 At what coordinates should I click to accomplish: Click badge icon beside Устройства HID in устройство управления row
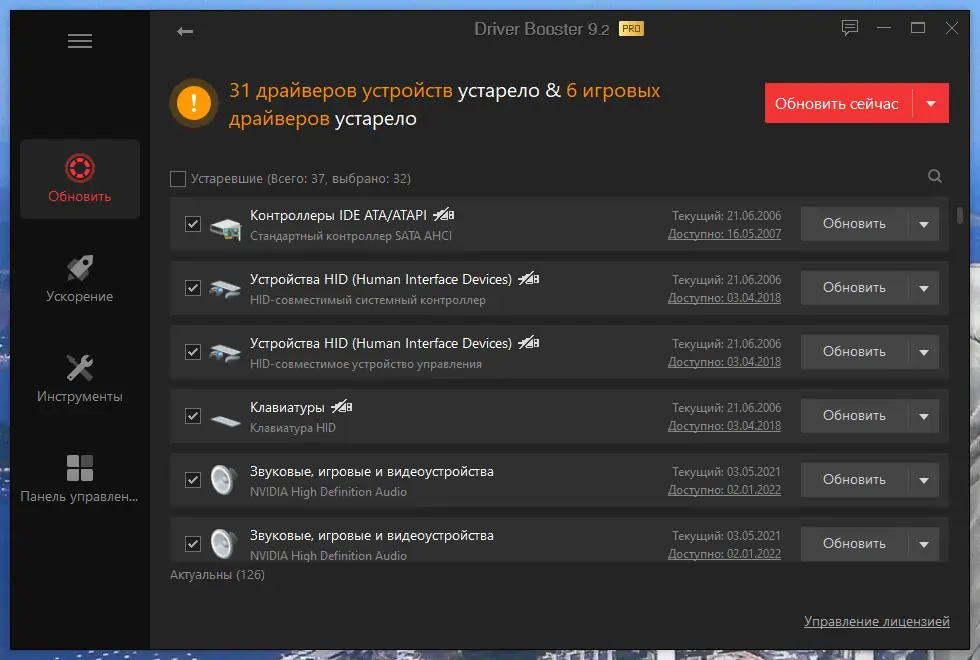[x=529, y=342]
